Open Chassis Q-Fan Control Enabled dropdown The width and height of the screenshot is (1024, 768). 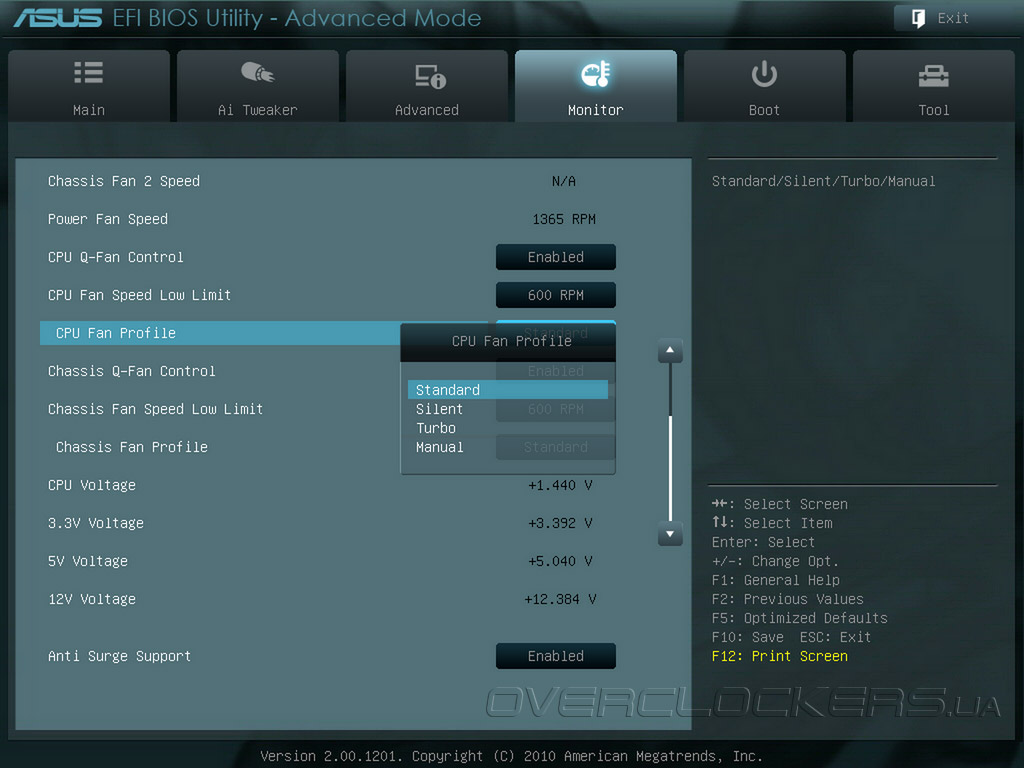tap(556, 371)
